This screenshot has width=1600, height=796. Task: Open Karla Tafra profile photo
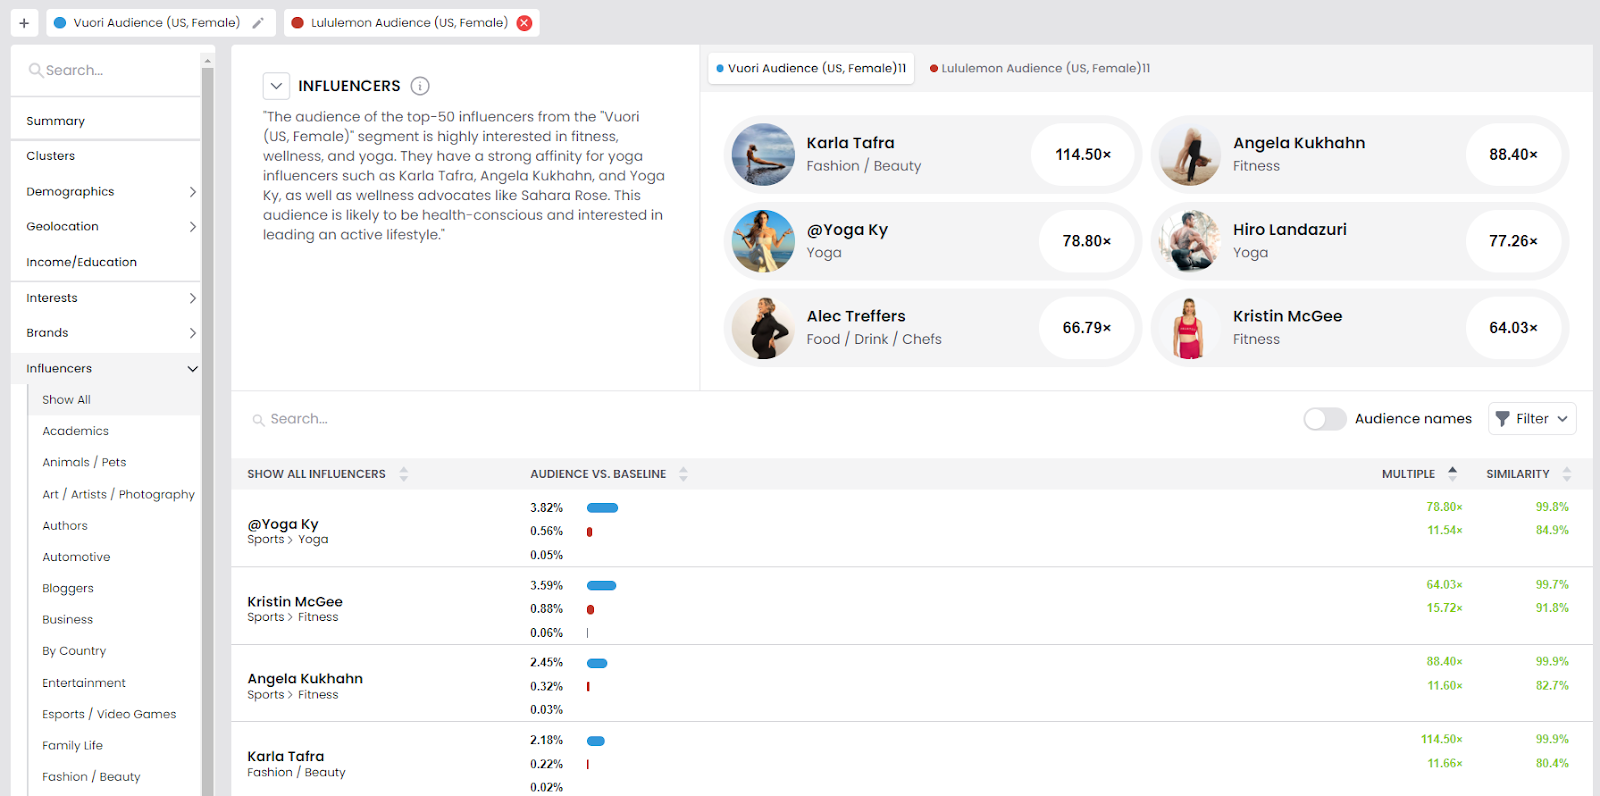(763, 155)
